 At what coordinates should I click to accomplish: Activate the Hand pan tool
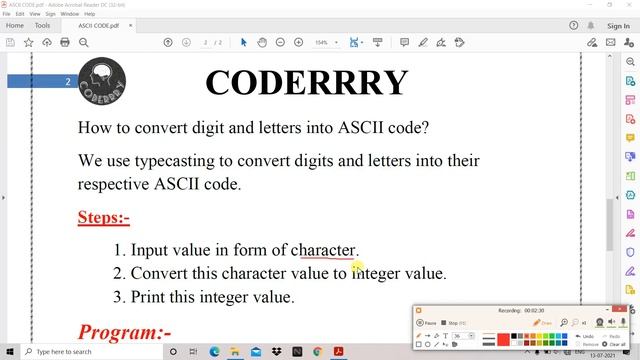tap(262, 42)
